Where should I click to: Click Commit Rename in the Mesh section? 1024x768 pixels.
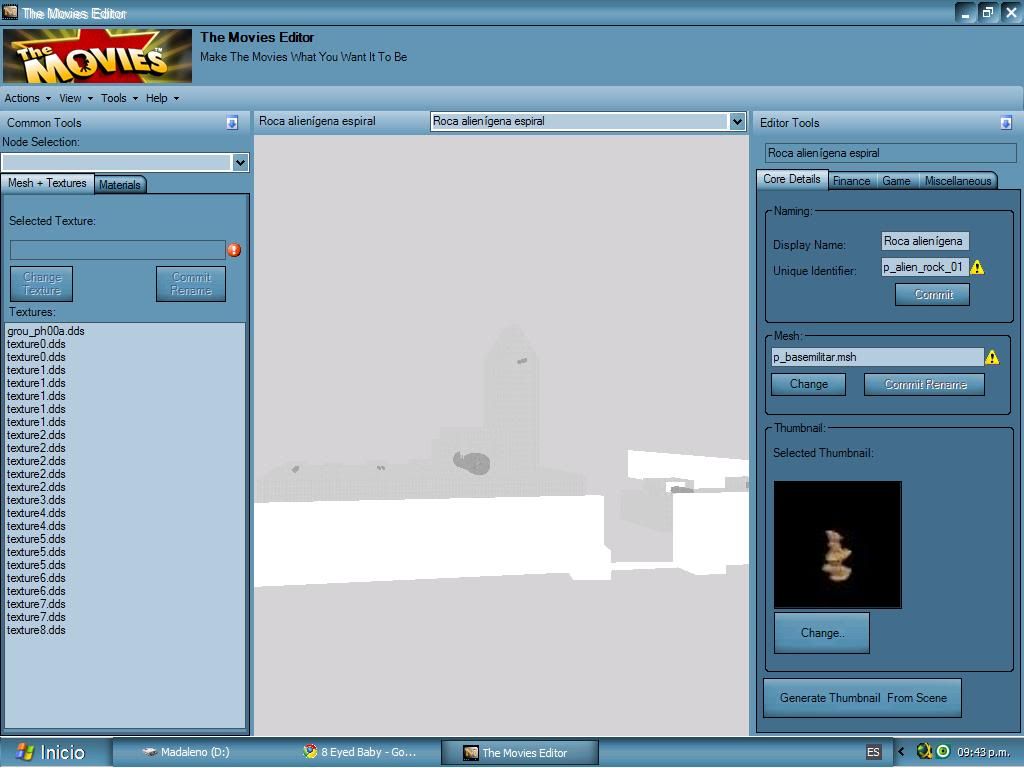(925, 385)
